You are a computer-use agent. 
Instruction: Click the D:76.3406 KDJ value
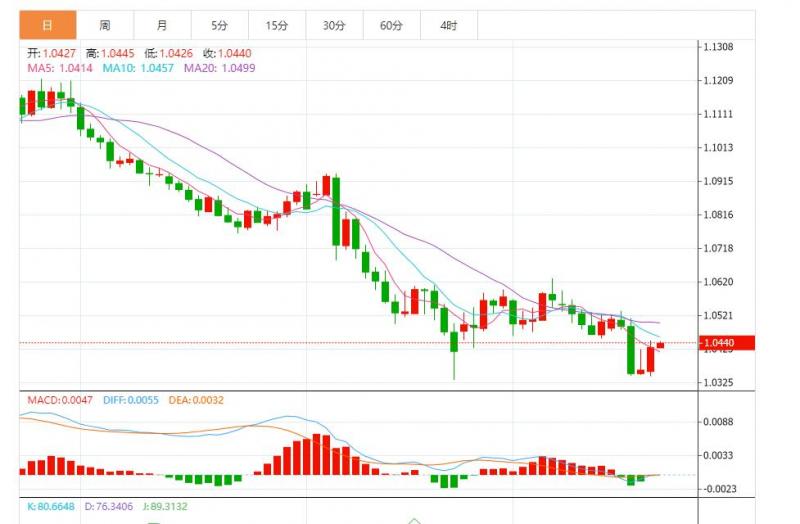[109, 507]
